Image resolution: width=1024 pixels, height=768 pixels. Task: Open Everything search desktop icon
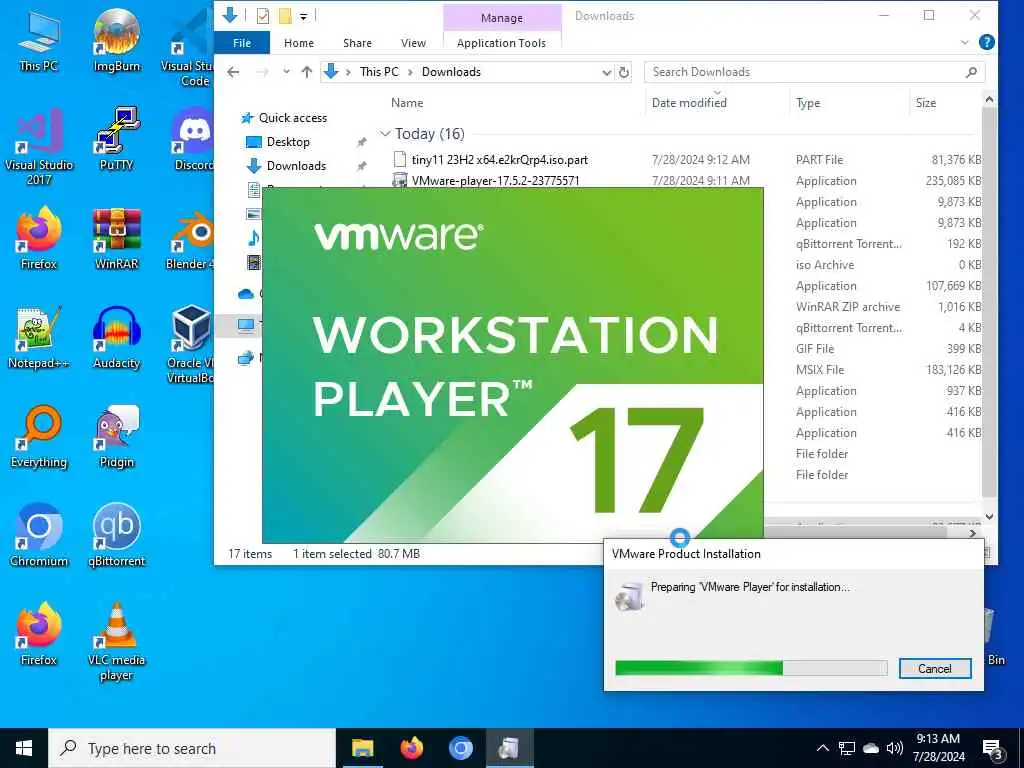(x=39, y=437)
